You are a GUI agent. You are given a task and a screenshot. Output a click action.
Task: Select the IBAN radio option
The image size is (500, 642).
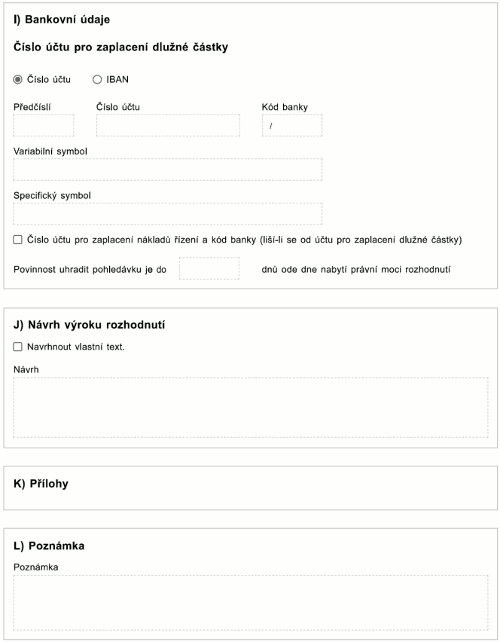coord(97,79)
